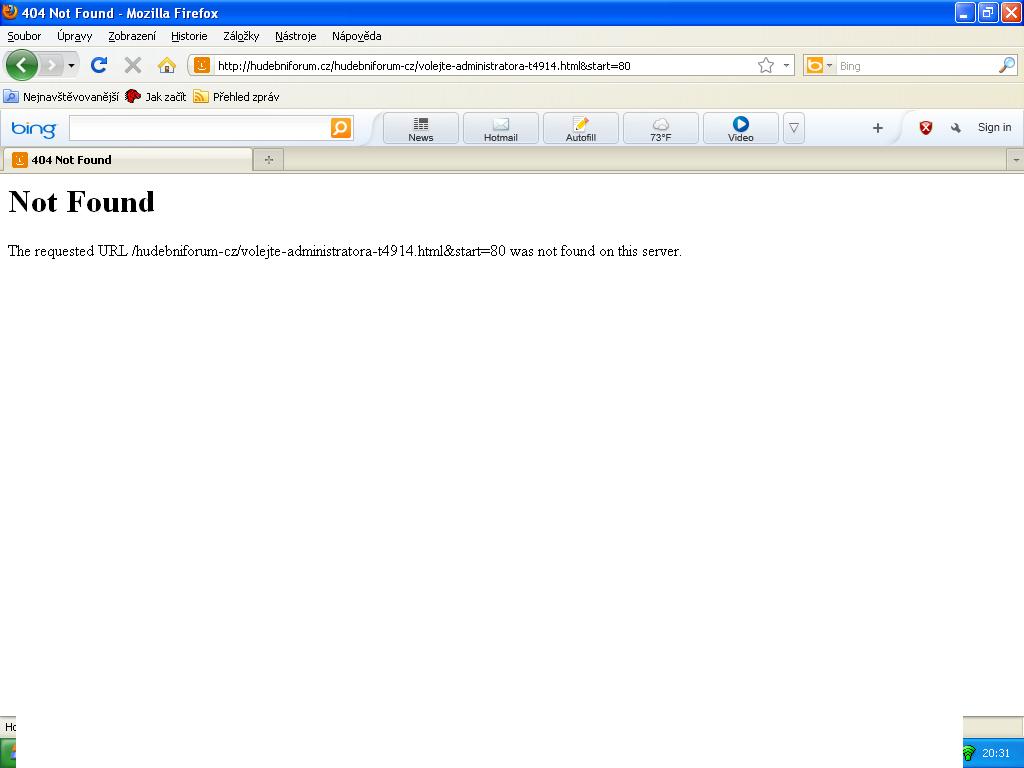Click Sign in on the Bing toolbar

(994, 127)
